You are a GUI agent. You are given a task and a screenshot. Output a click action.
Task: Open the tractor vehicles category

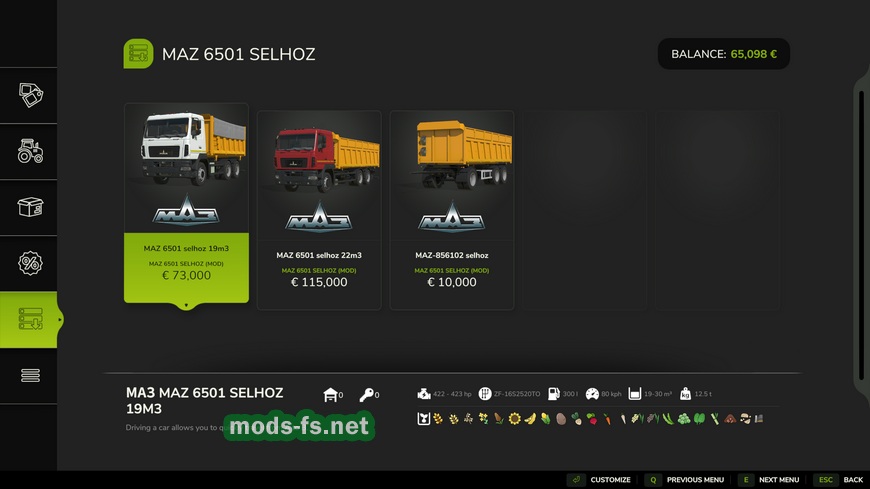[x=30, y=152]
